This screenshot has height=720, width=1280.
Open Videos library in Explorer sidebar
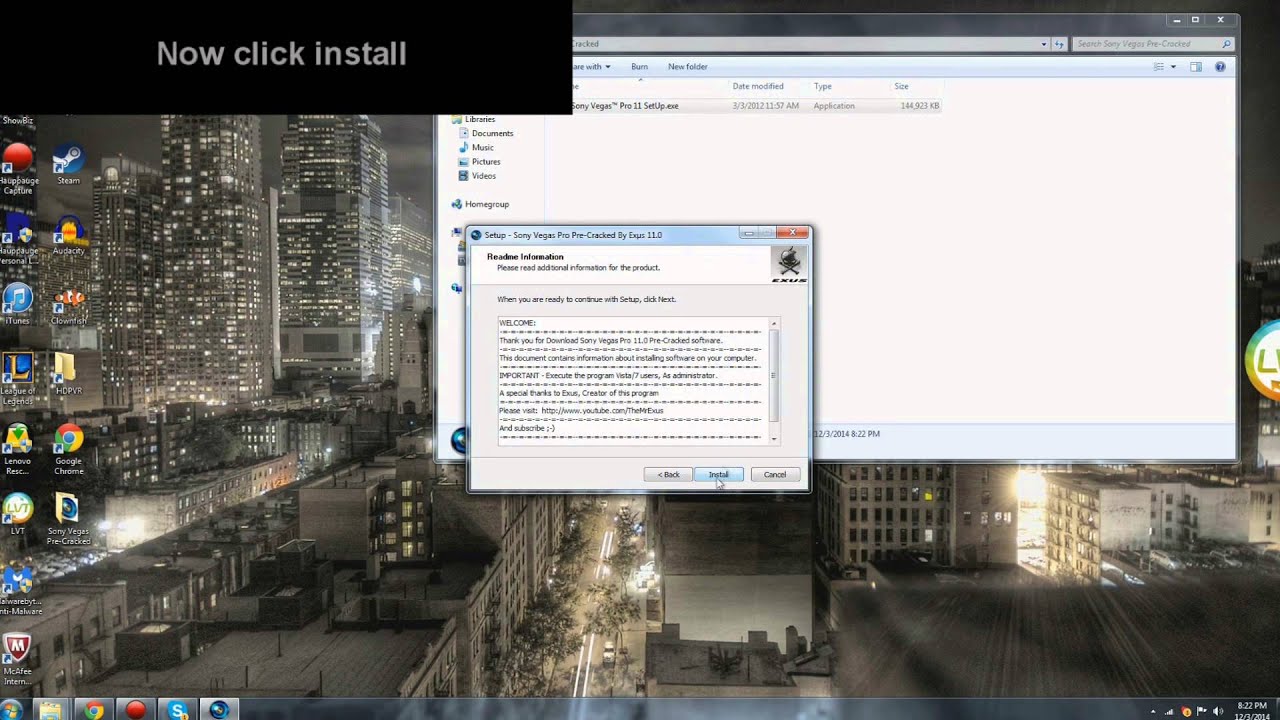484,176
